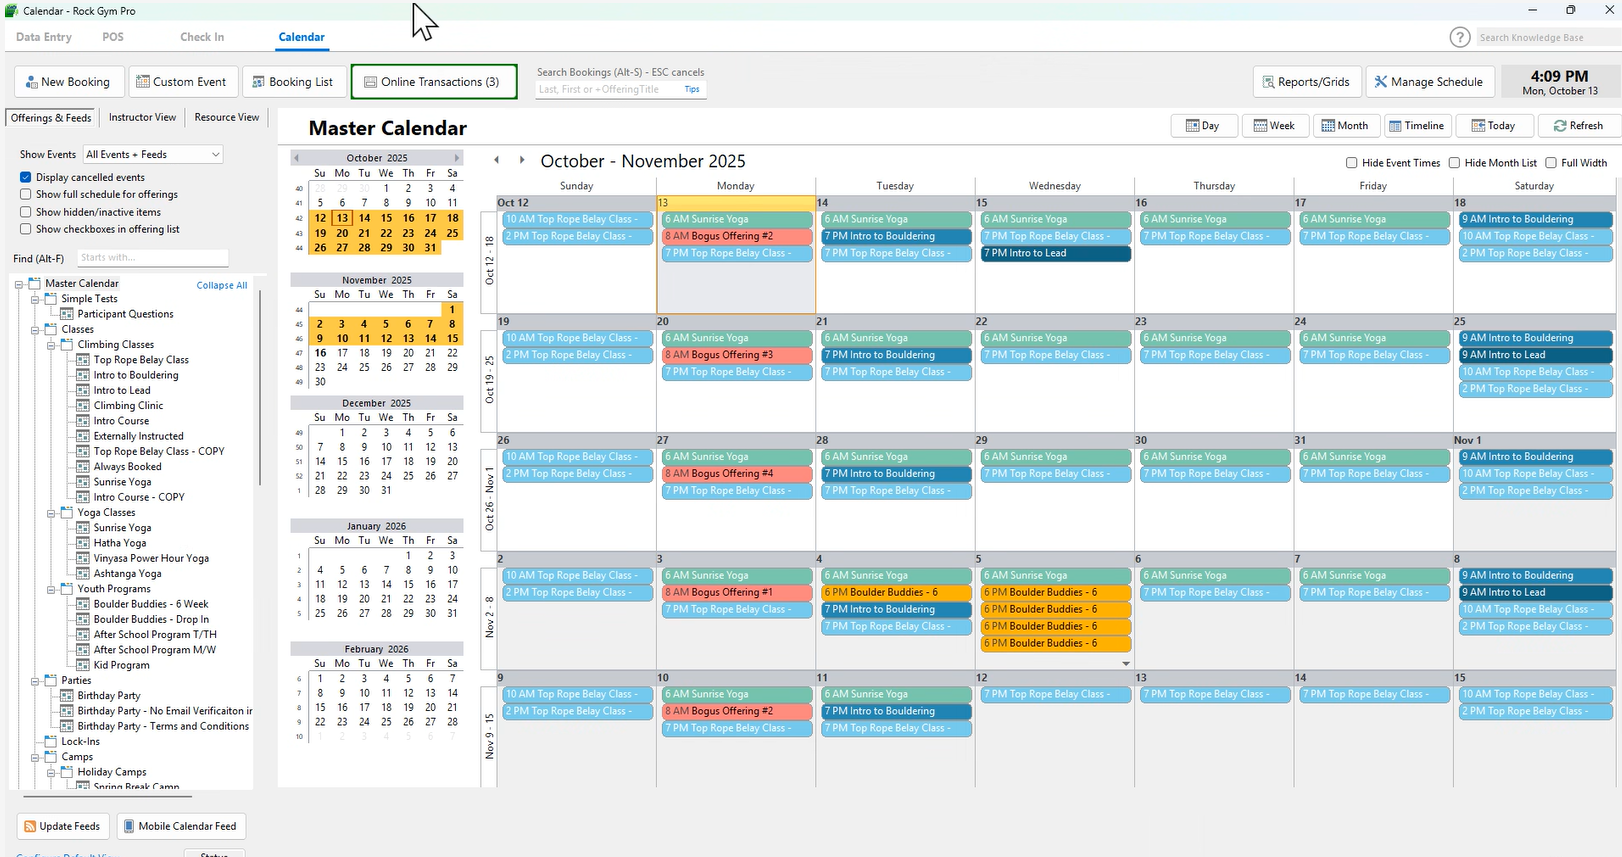1622x857 pixels.
Task: Enable Show full schedule for offerings
Action: [26, 194]
